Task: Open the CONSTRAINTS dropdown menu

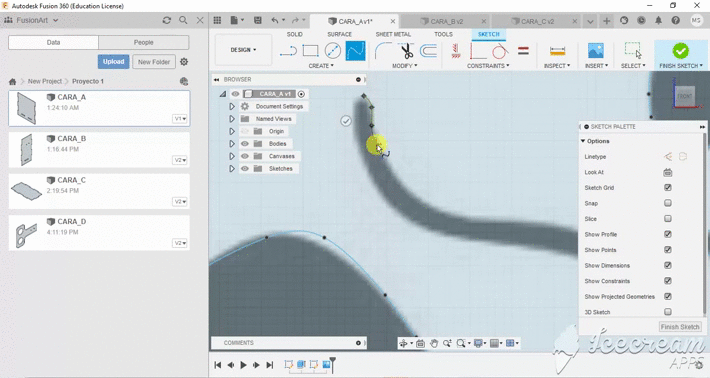Action: (488, 66)
